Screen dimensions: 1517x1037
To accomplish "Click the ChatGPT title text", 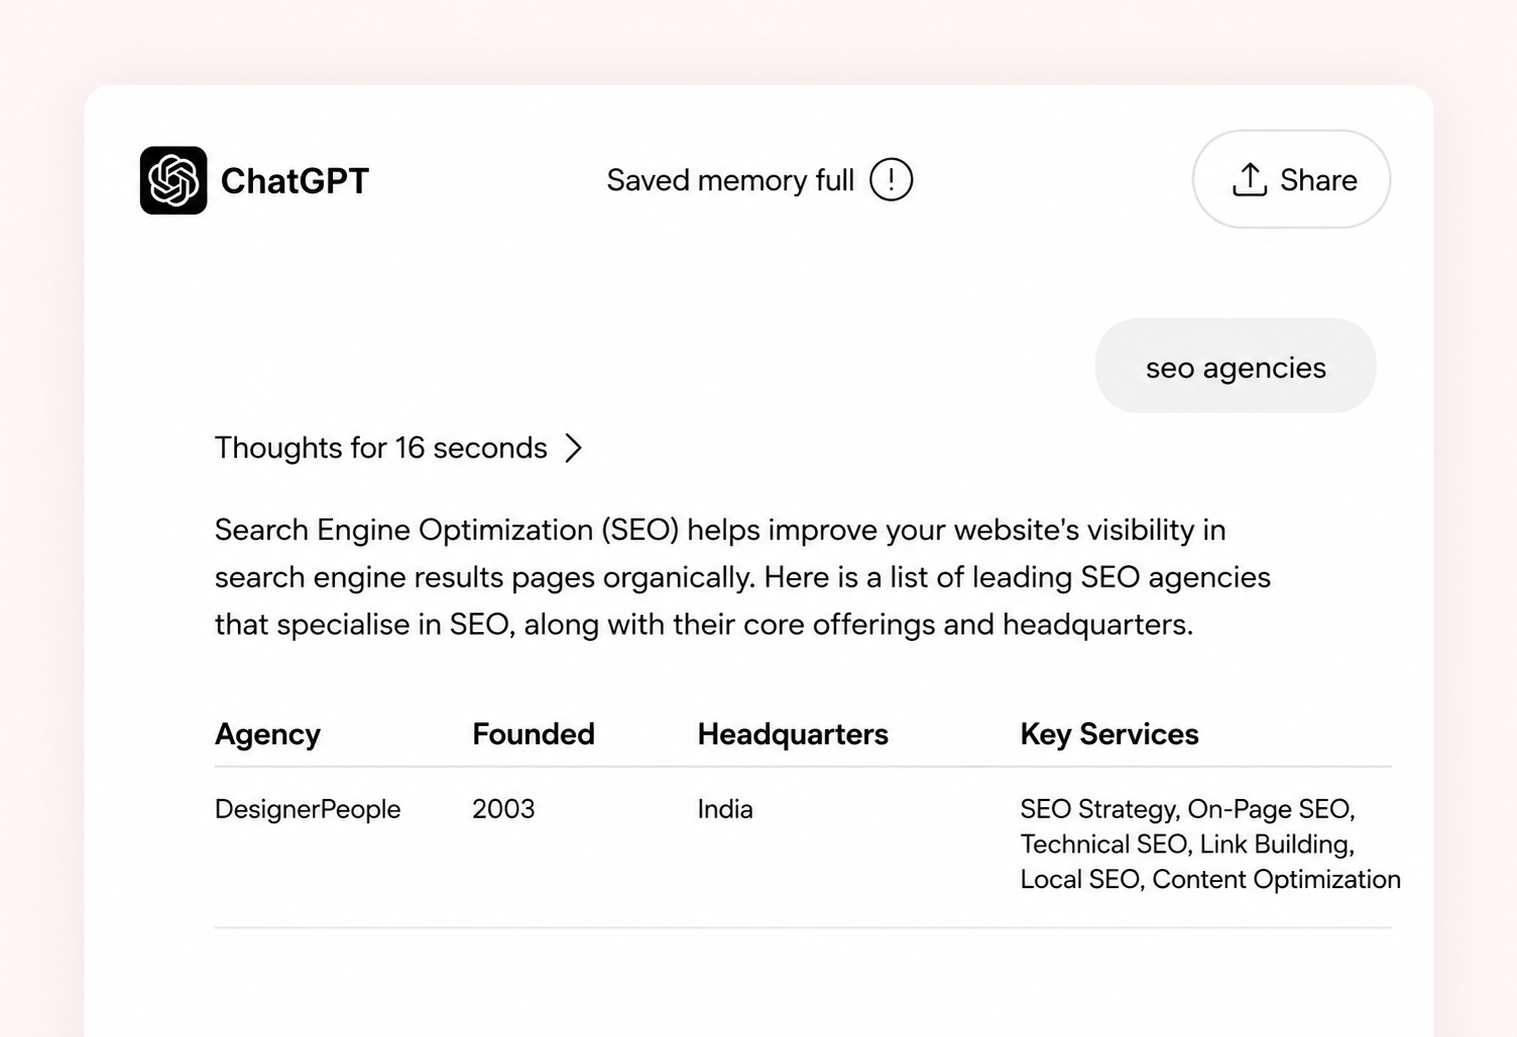I will click(295, 181).
